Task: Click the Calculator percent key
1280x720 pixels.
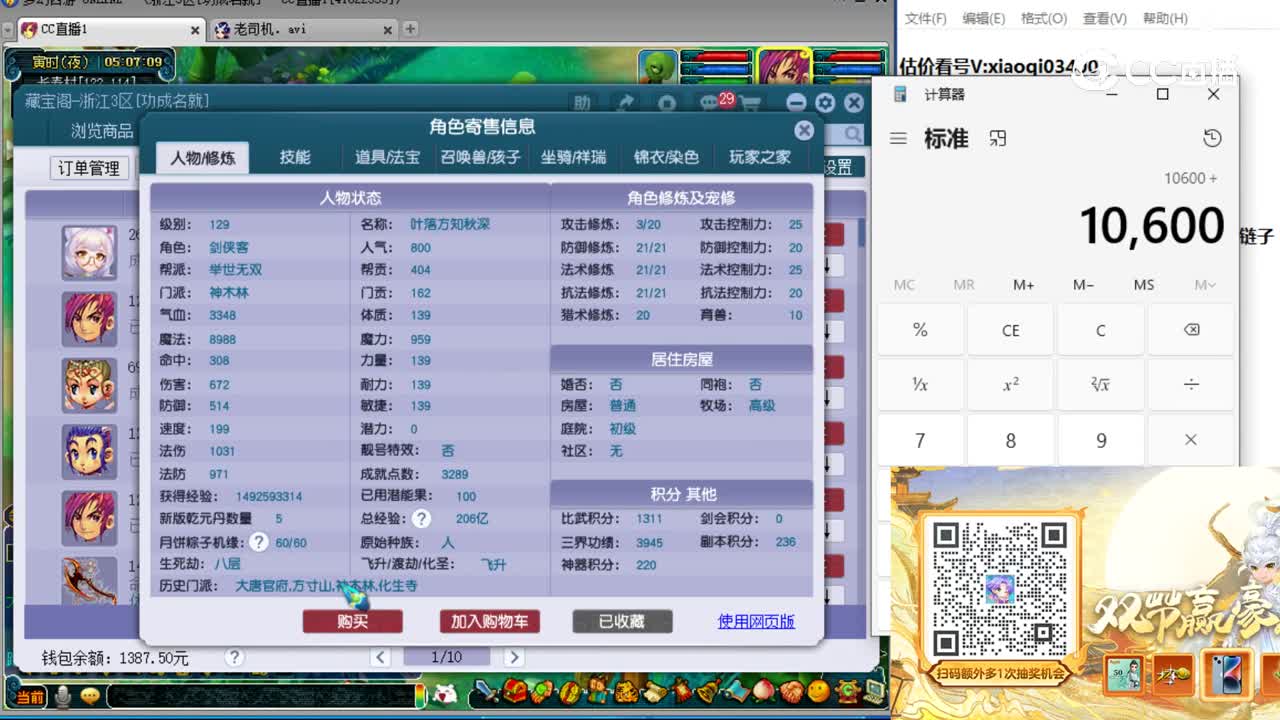Action: pyautogui.click(x=921, y=330)
